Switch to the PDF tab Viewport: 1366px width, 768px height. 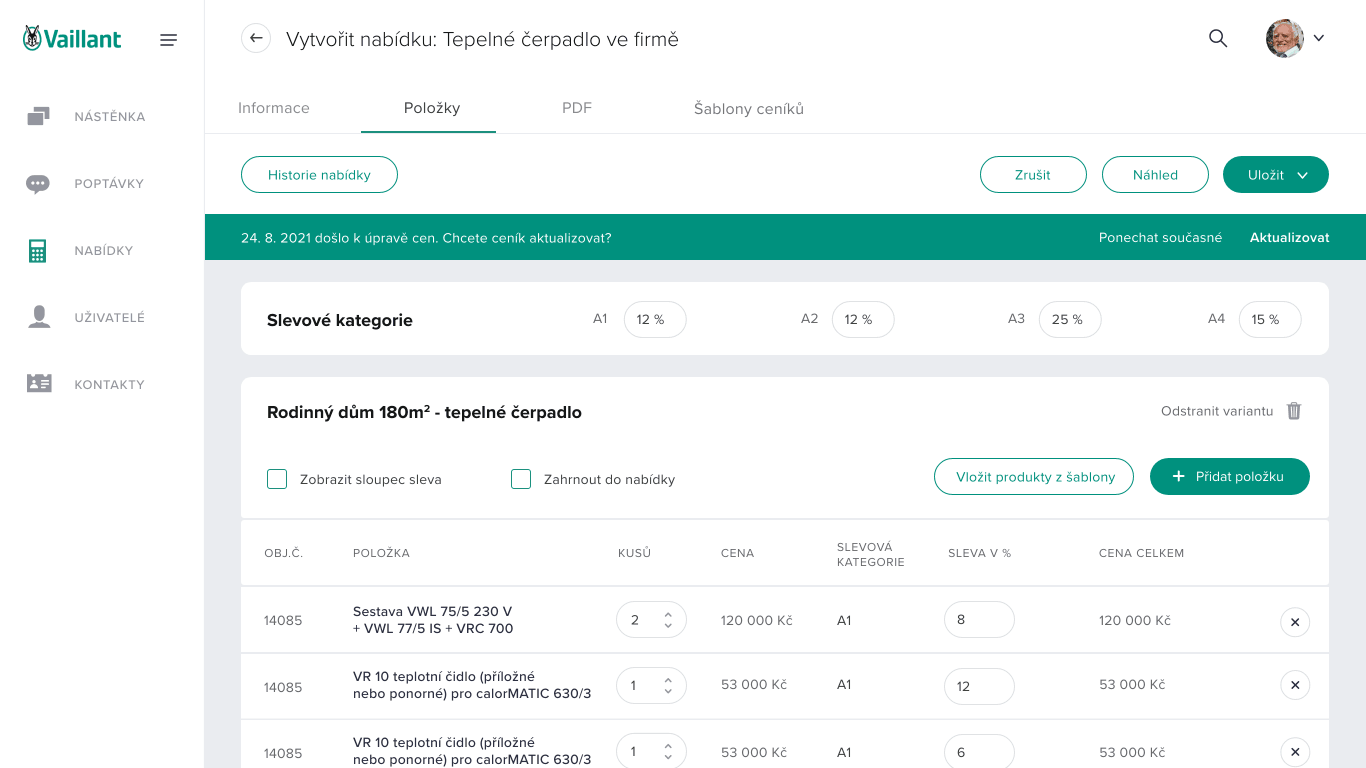point(577,108)
